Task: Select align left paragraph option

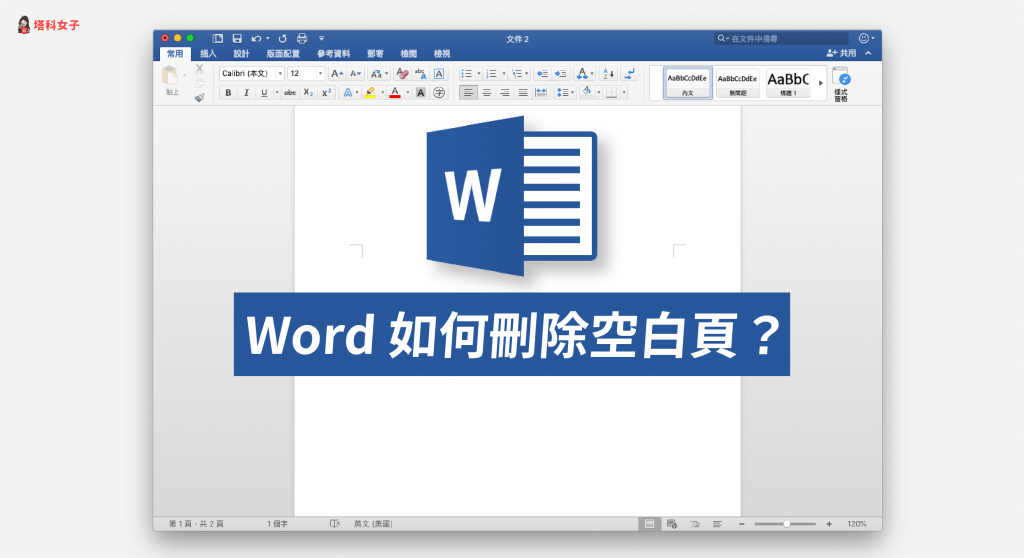Action: [468, 93]
